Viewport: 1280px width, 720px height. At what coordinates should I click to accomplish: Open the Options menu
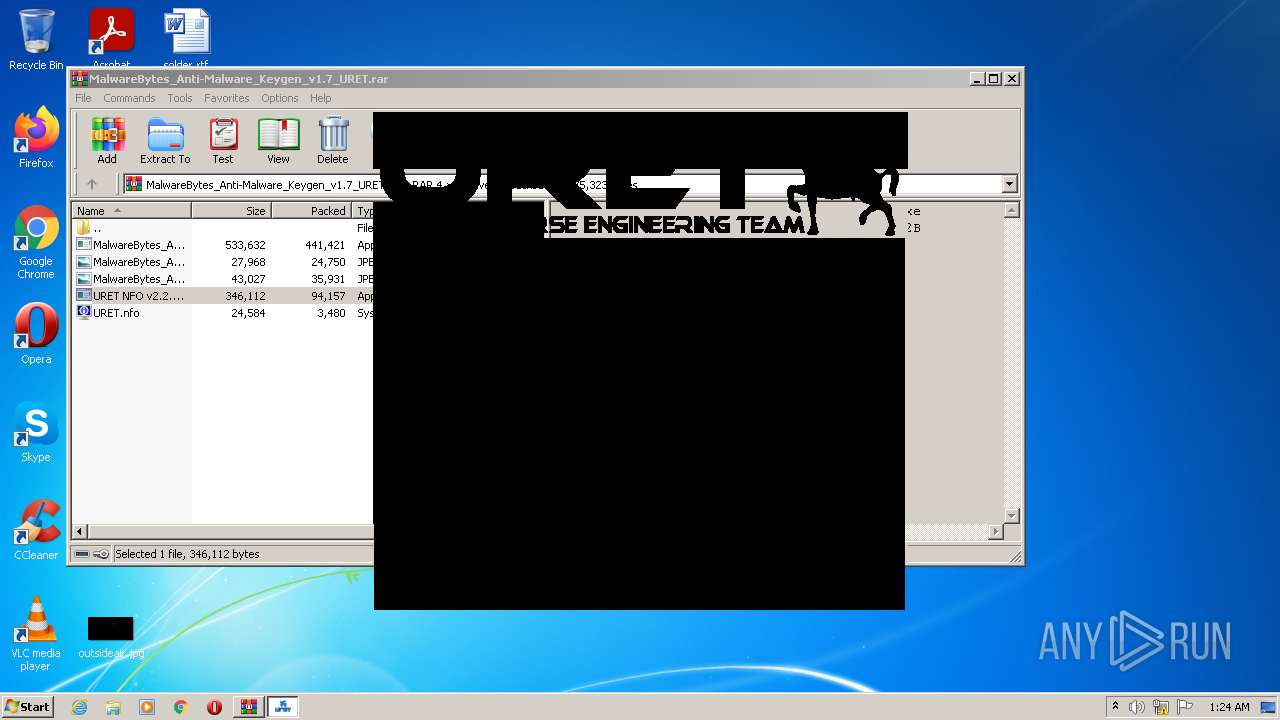[x=280, y=98]
